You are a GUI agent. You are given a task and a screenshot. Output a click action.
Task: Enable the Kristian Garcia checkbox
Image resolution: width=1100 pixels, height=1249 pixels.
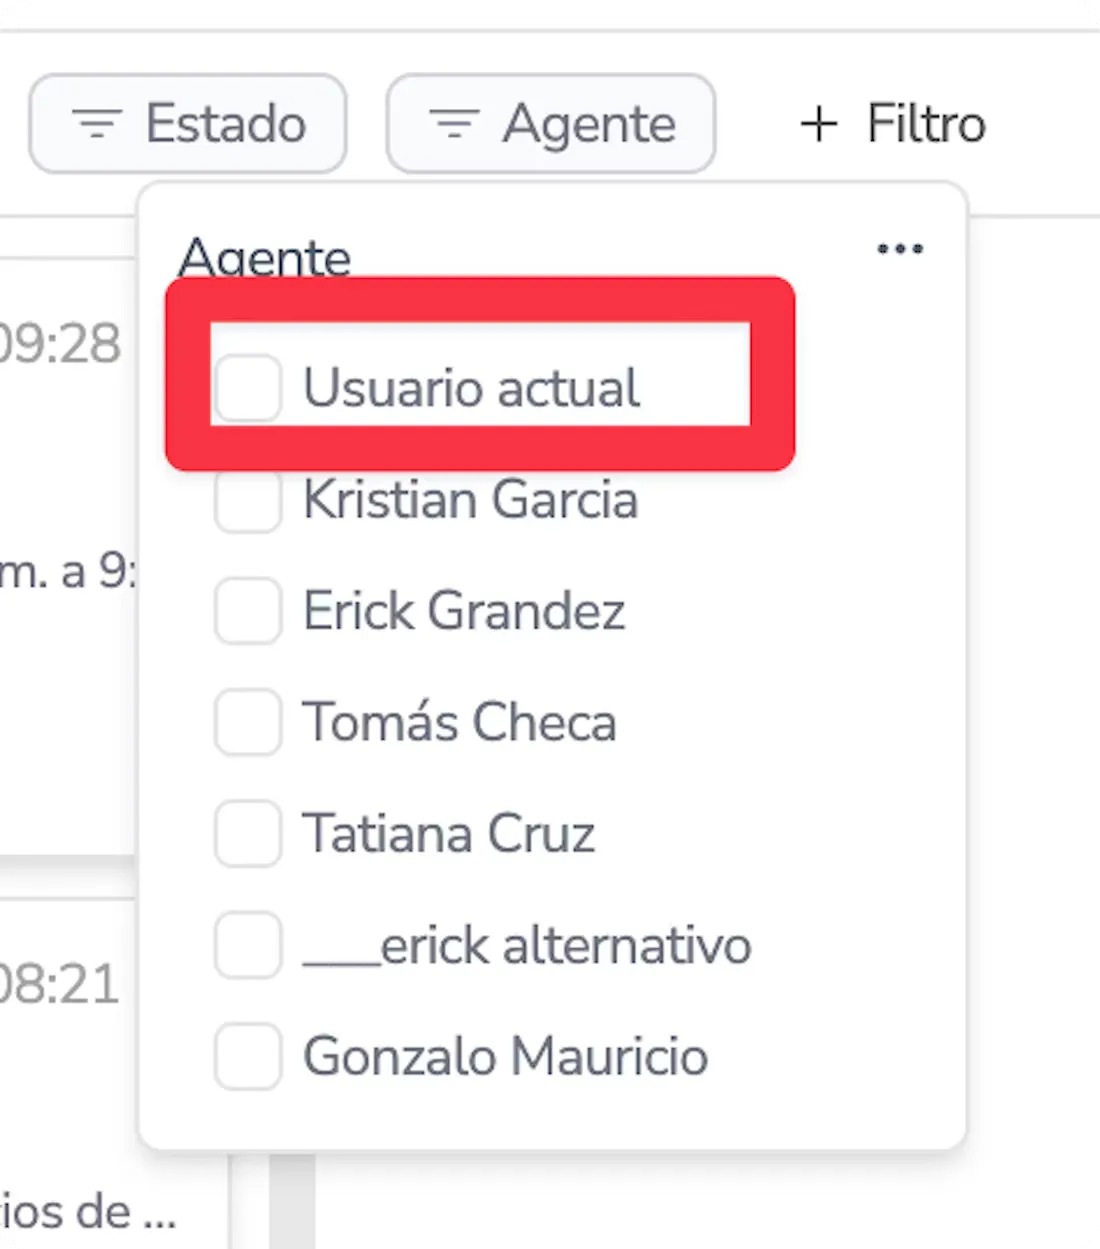(x=247, y=502)
